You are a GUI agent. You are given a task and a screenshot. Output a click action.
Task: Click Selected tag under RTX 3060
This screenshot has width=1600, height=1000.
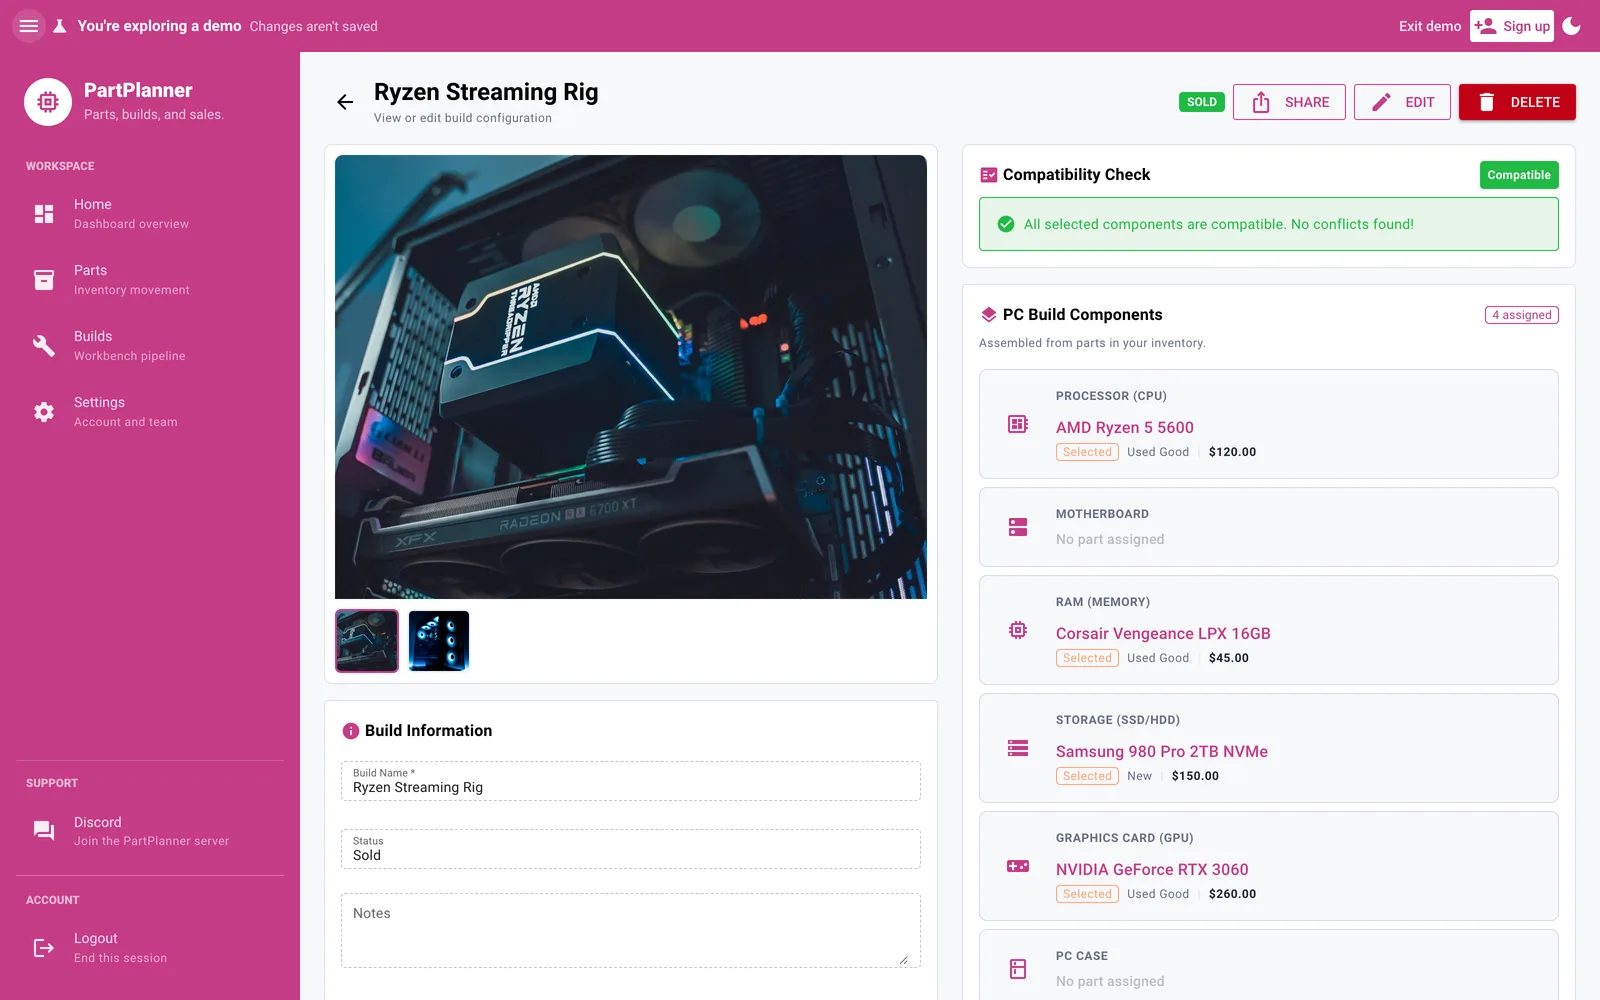tap(1087, 894)
